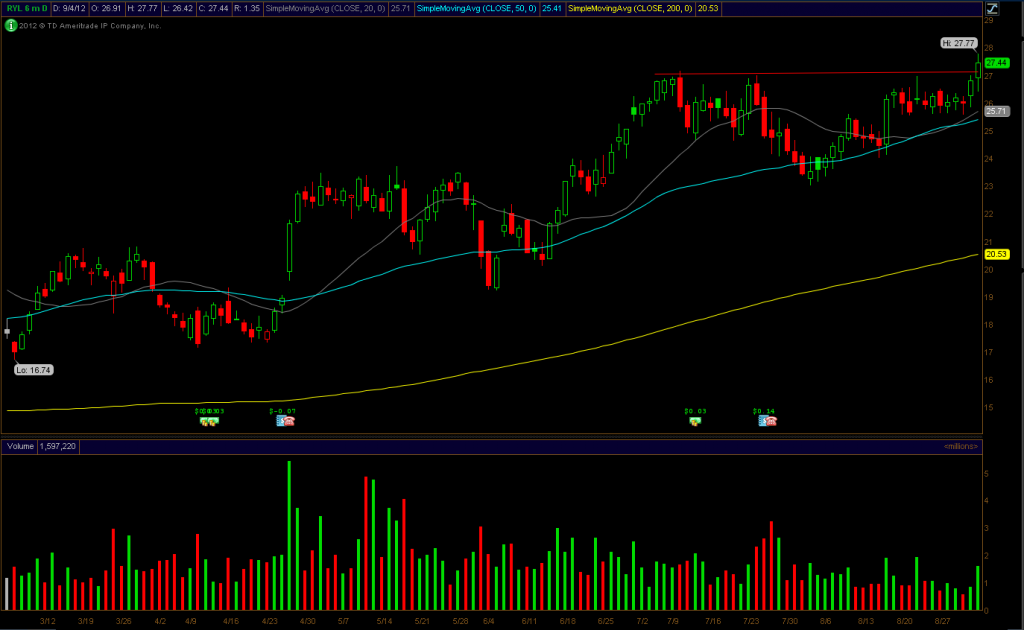This screenshot has height=630, width=1024.
Task: Click the 20.53 value in header bar
Action: click(x=708, y=8)
